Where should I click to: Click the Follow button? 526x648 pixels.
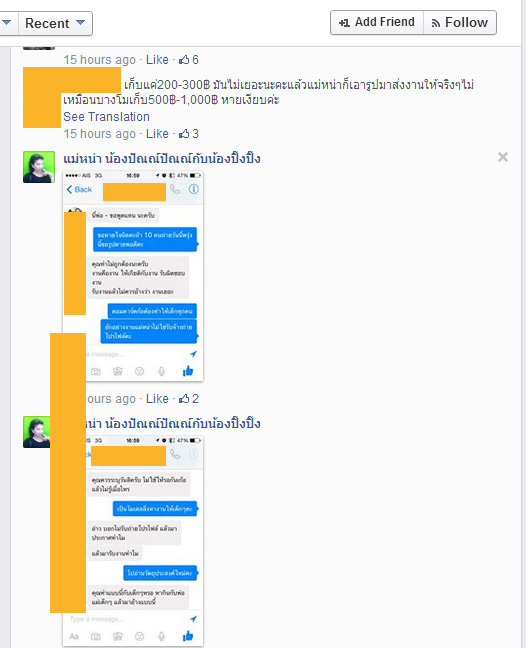460,22
